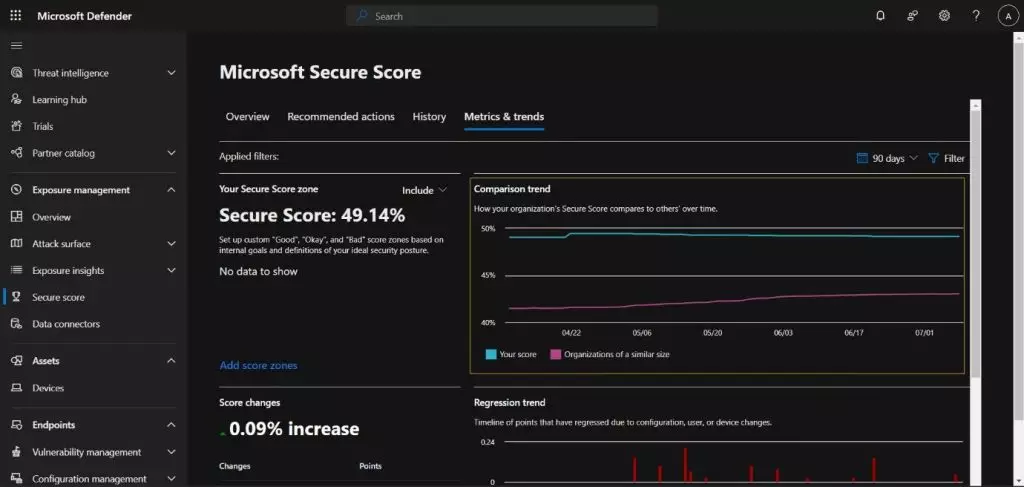Open the Include dropdown for score zone

point(424,190)
